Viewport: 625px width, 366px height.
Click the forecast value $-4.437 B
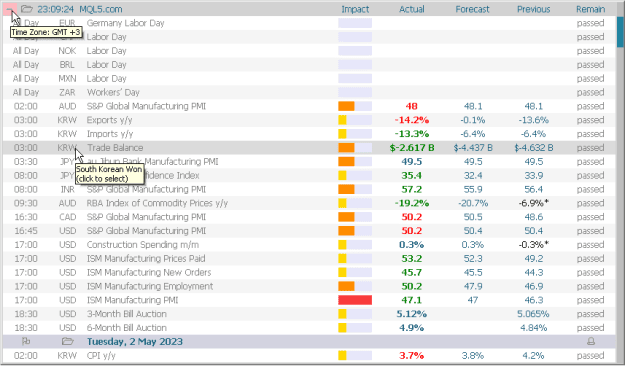click(473, 148)
